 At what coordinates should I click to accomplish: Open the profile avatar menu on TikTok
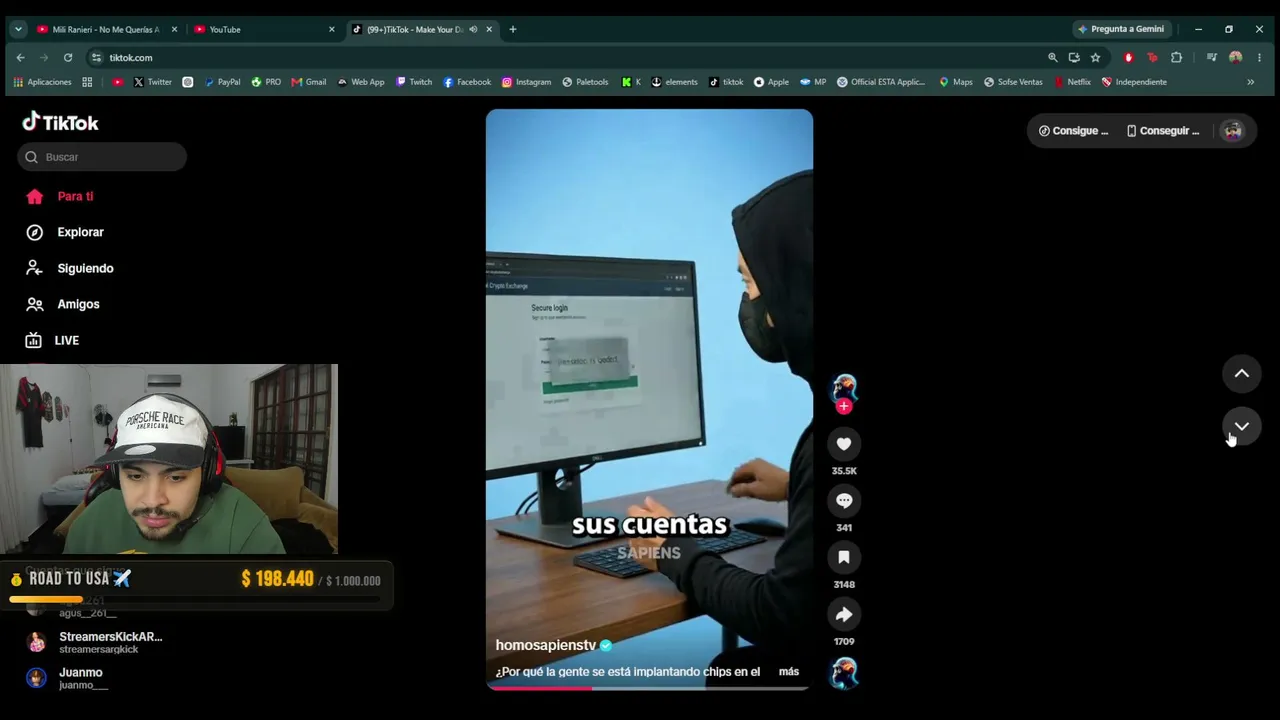1233,131
